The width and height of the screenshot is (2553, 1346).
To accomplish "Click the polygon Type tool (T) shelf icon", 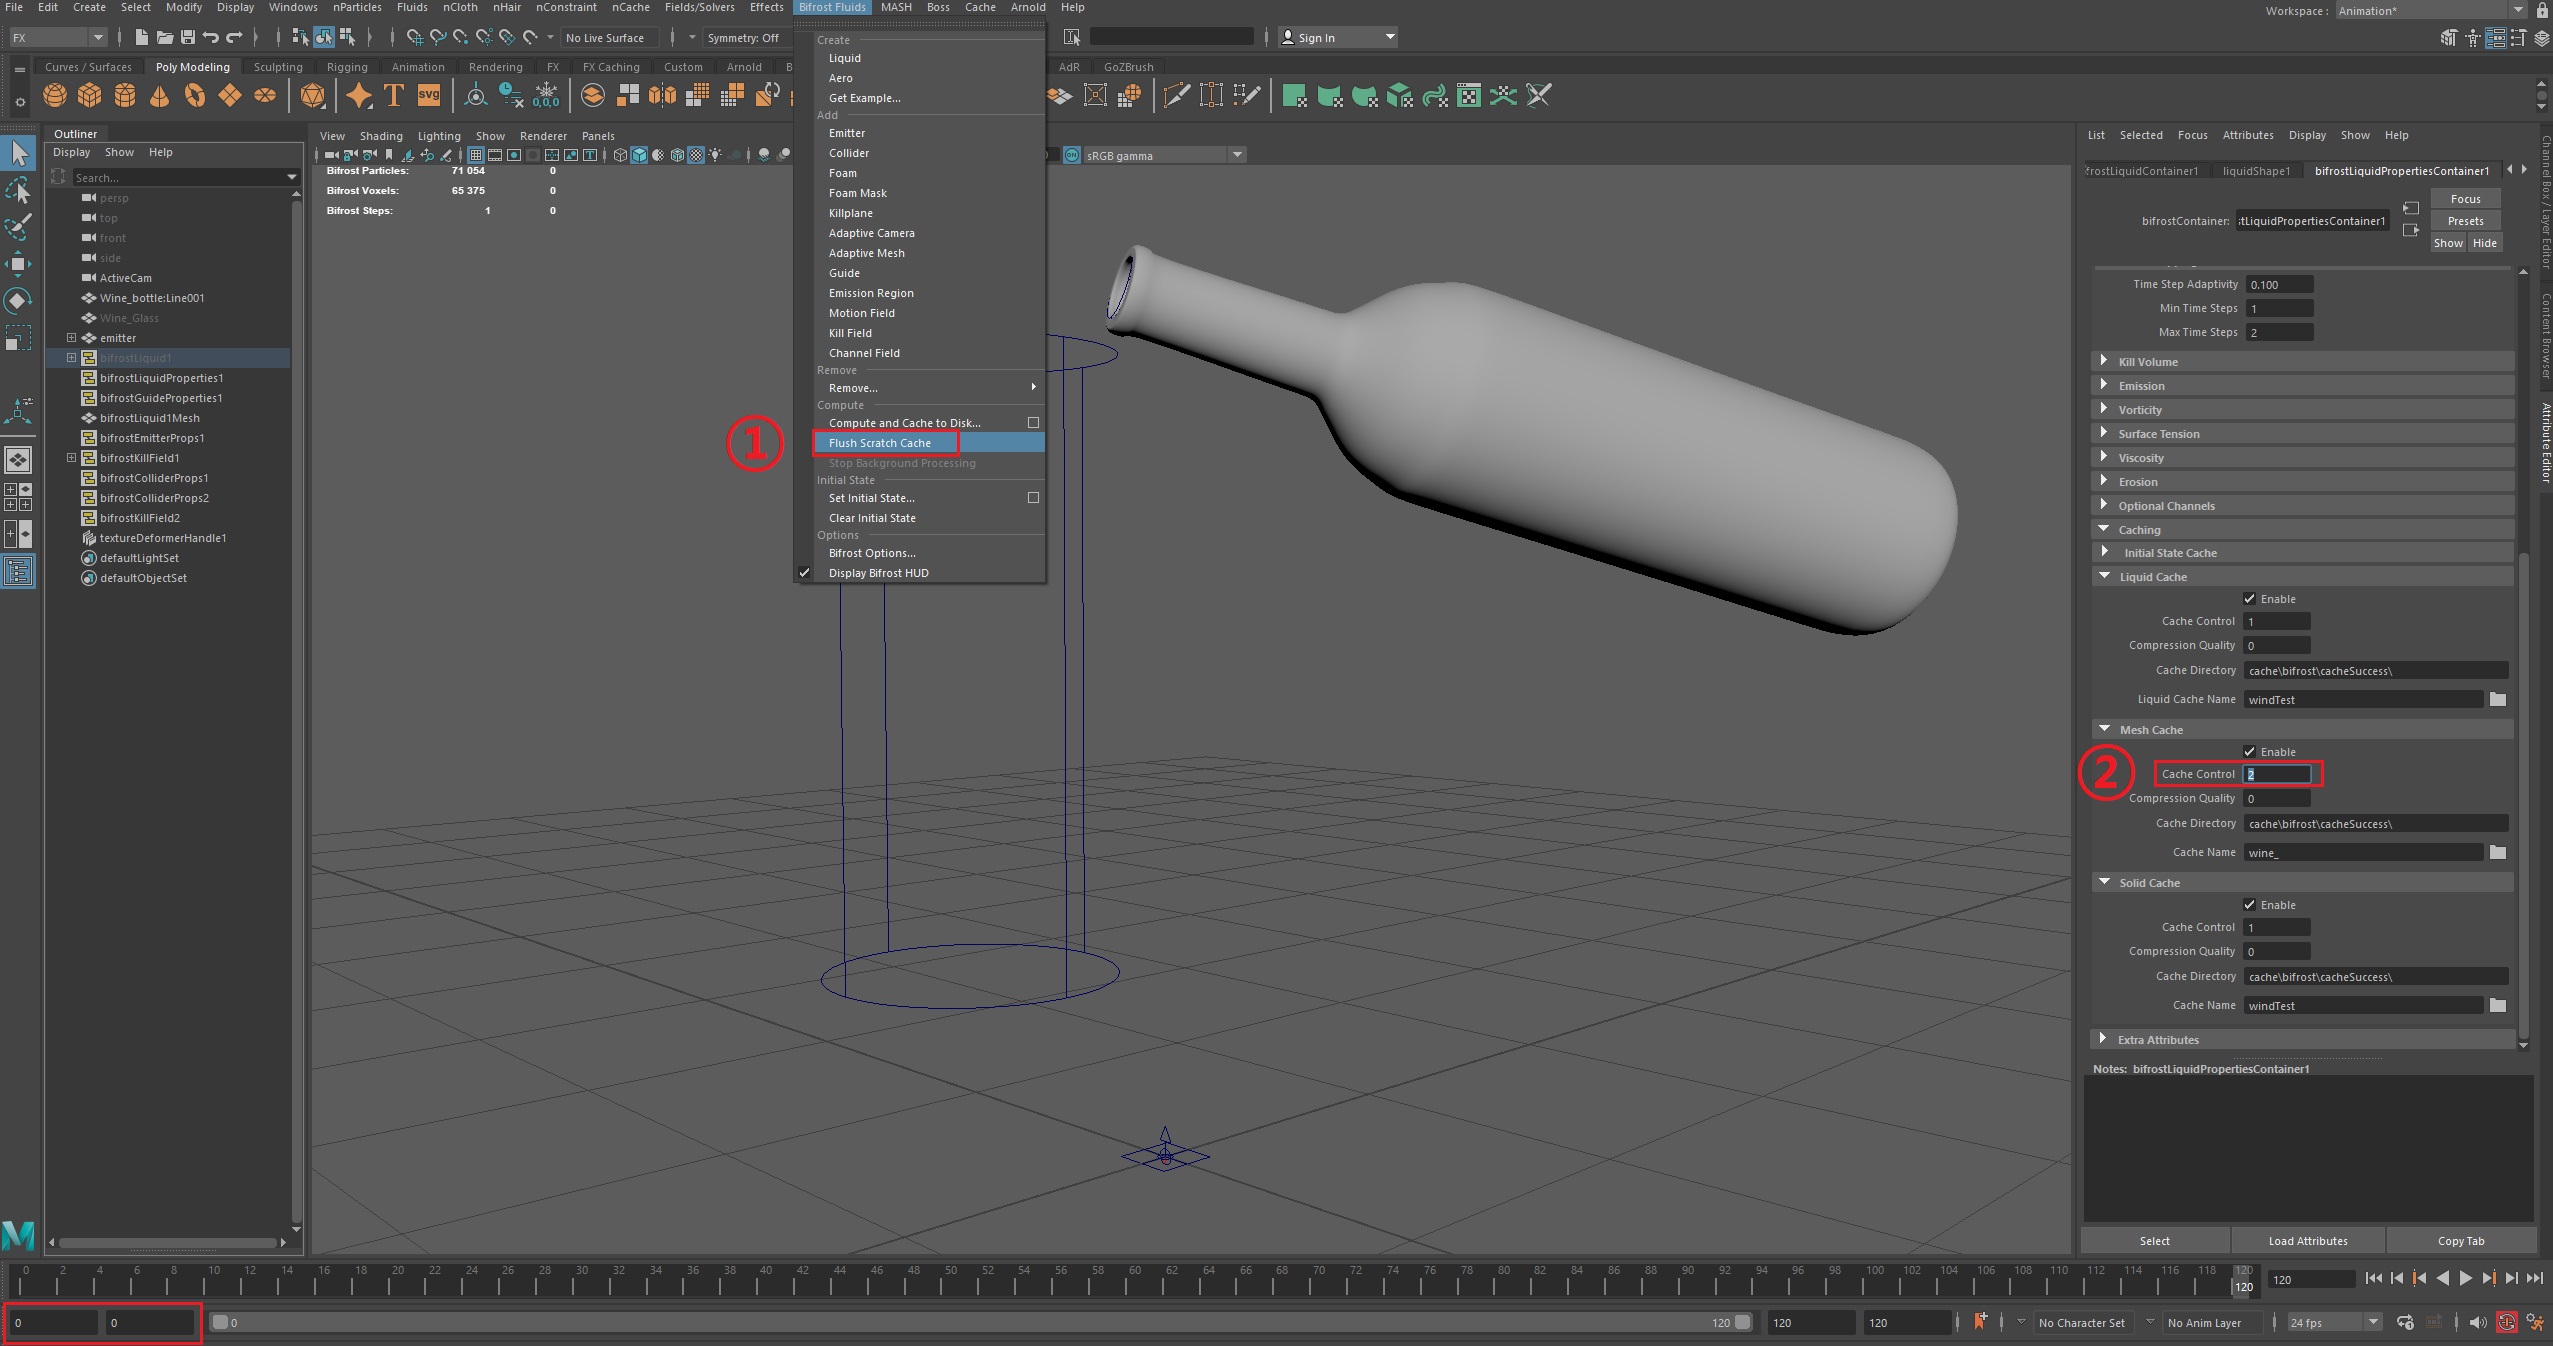I will (x=394, y=96).
